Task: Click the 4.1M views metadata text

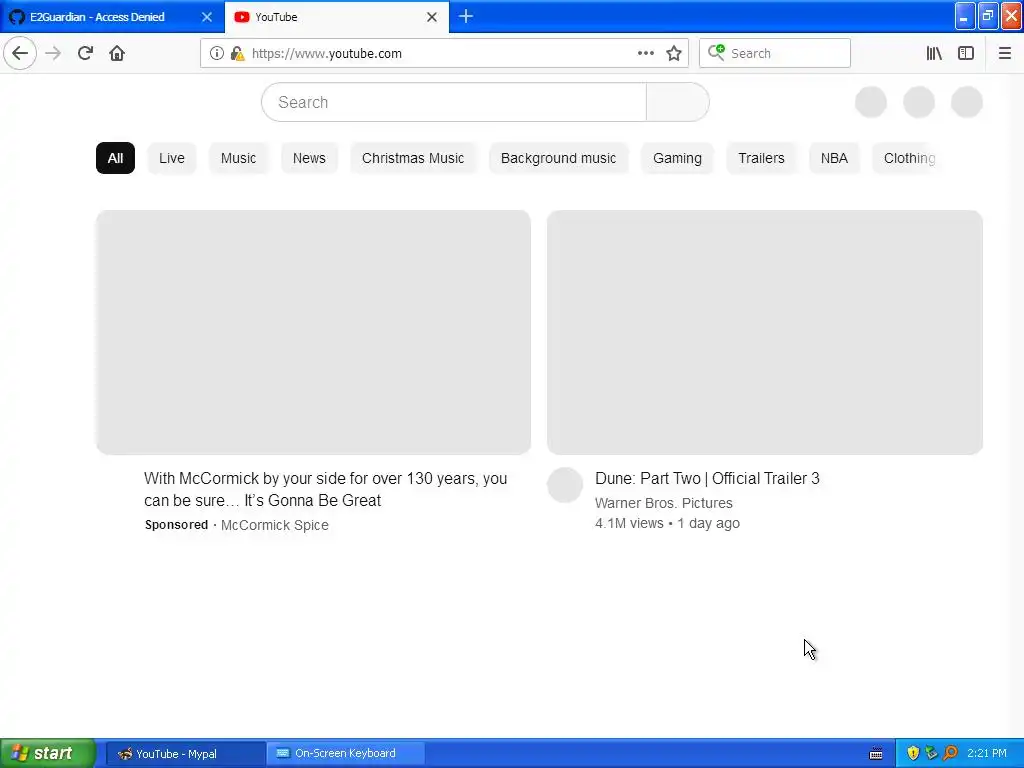Action: click(x=629, y=523)
